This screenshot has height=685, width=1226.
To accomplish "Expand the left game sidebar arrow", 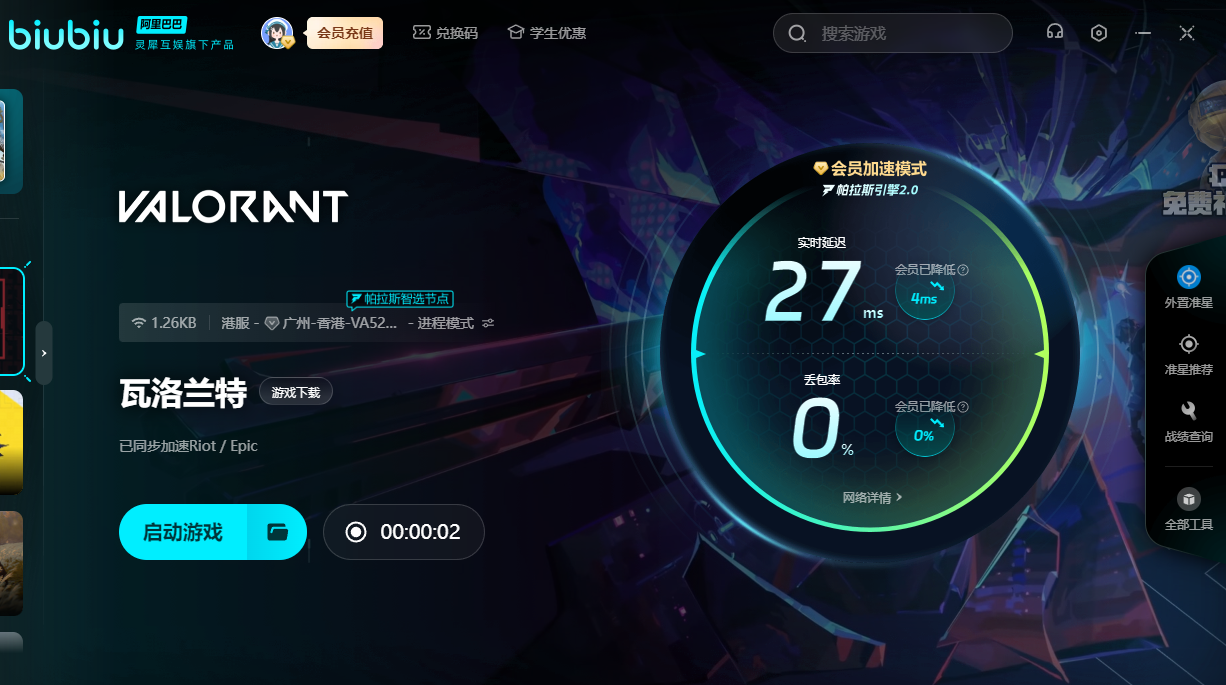I will coord(44,353).
